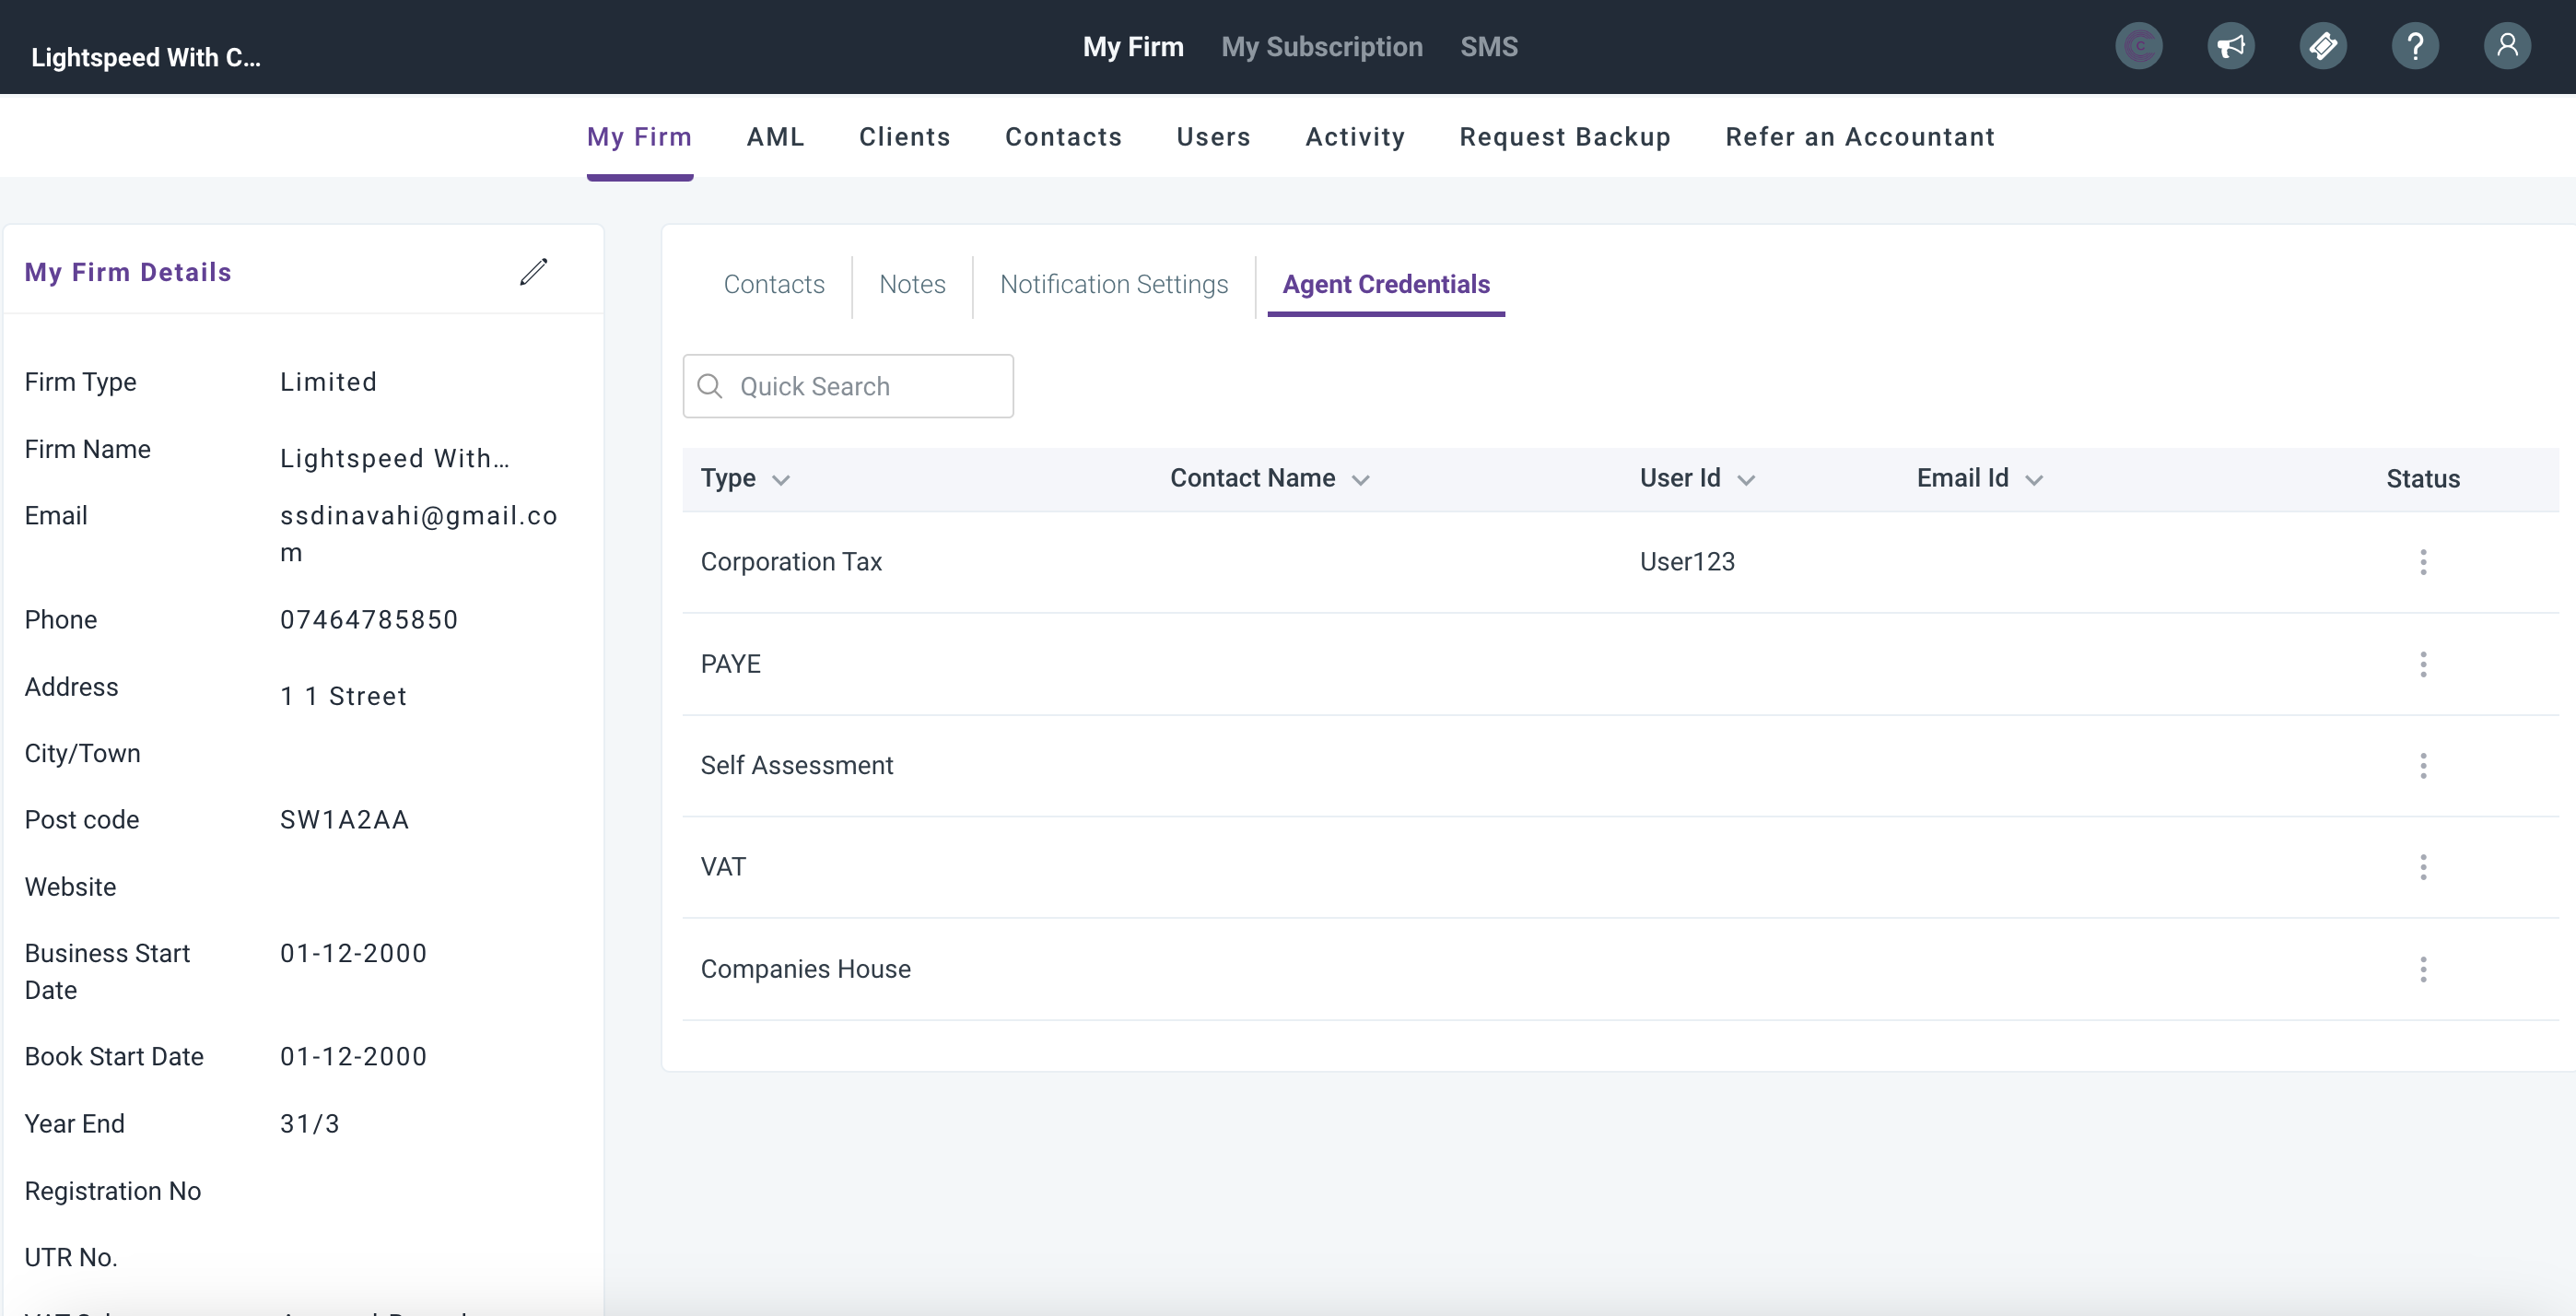2576x1316 pixels.
Task: Open the announcements megaphone icon
Action: [x=2230, y=46]
